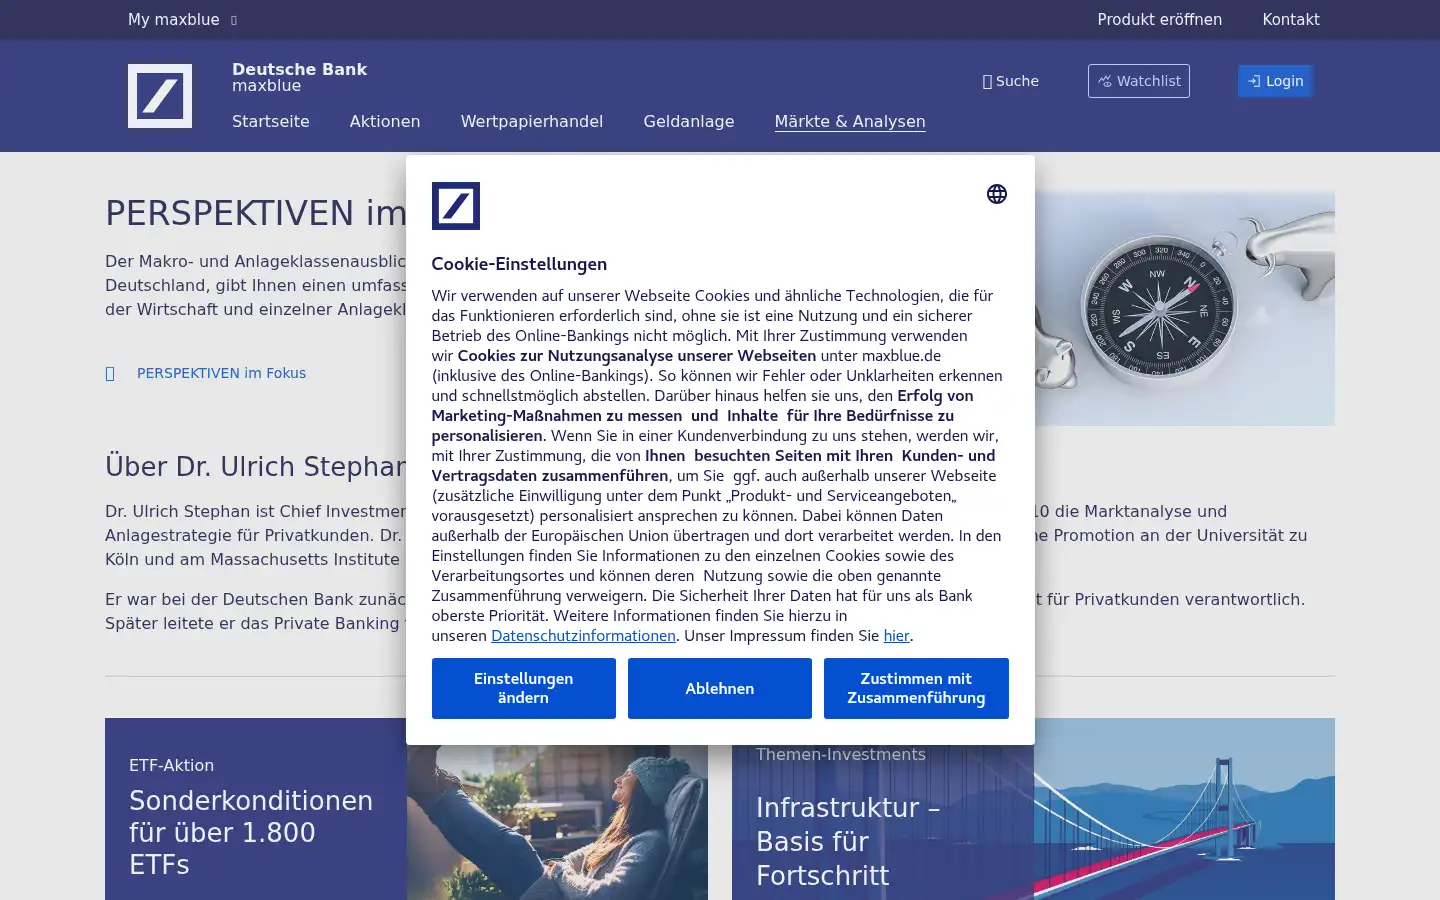The height and width of the screenshot is (900, 1440).
Task: Click the Deutsche Bank logo inside cookie dialog
Action: tap(456, 206)
